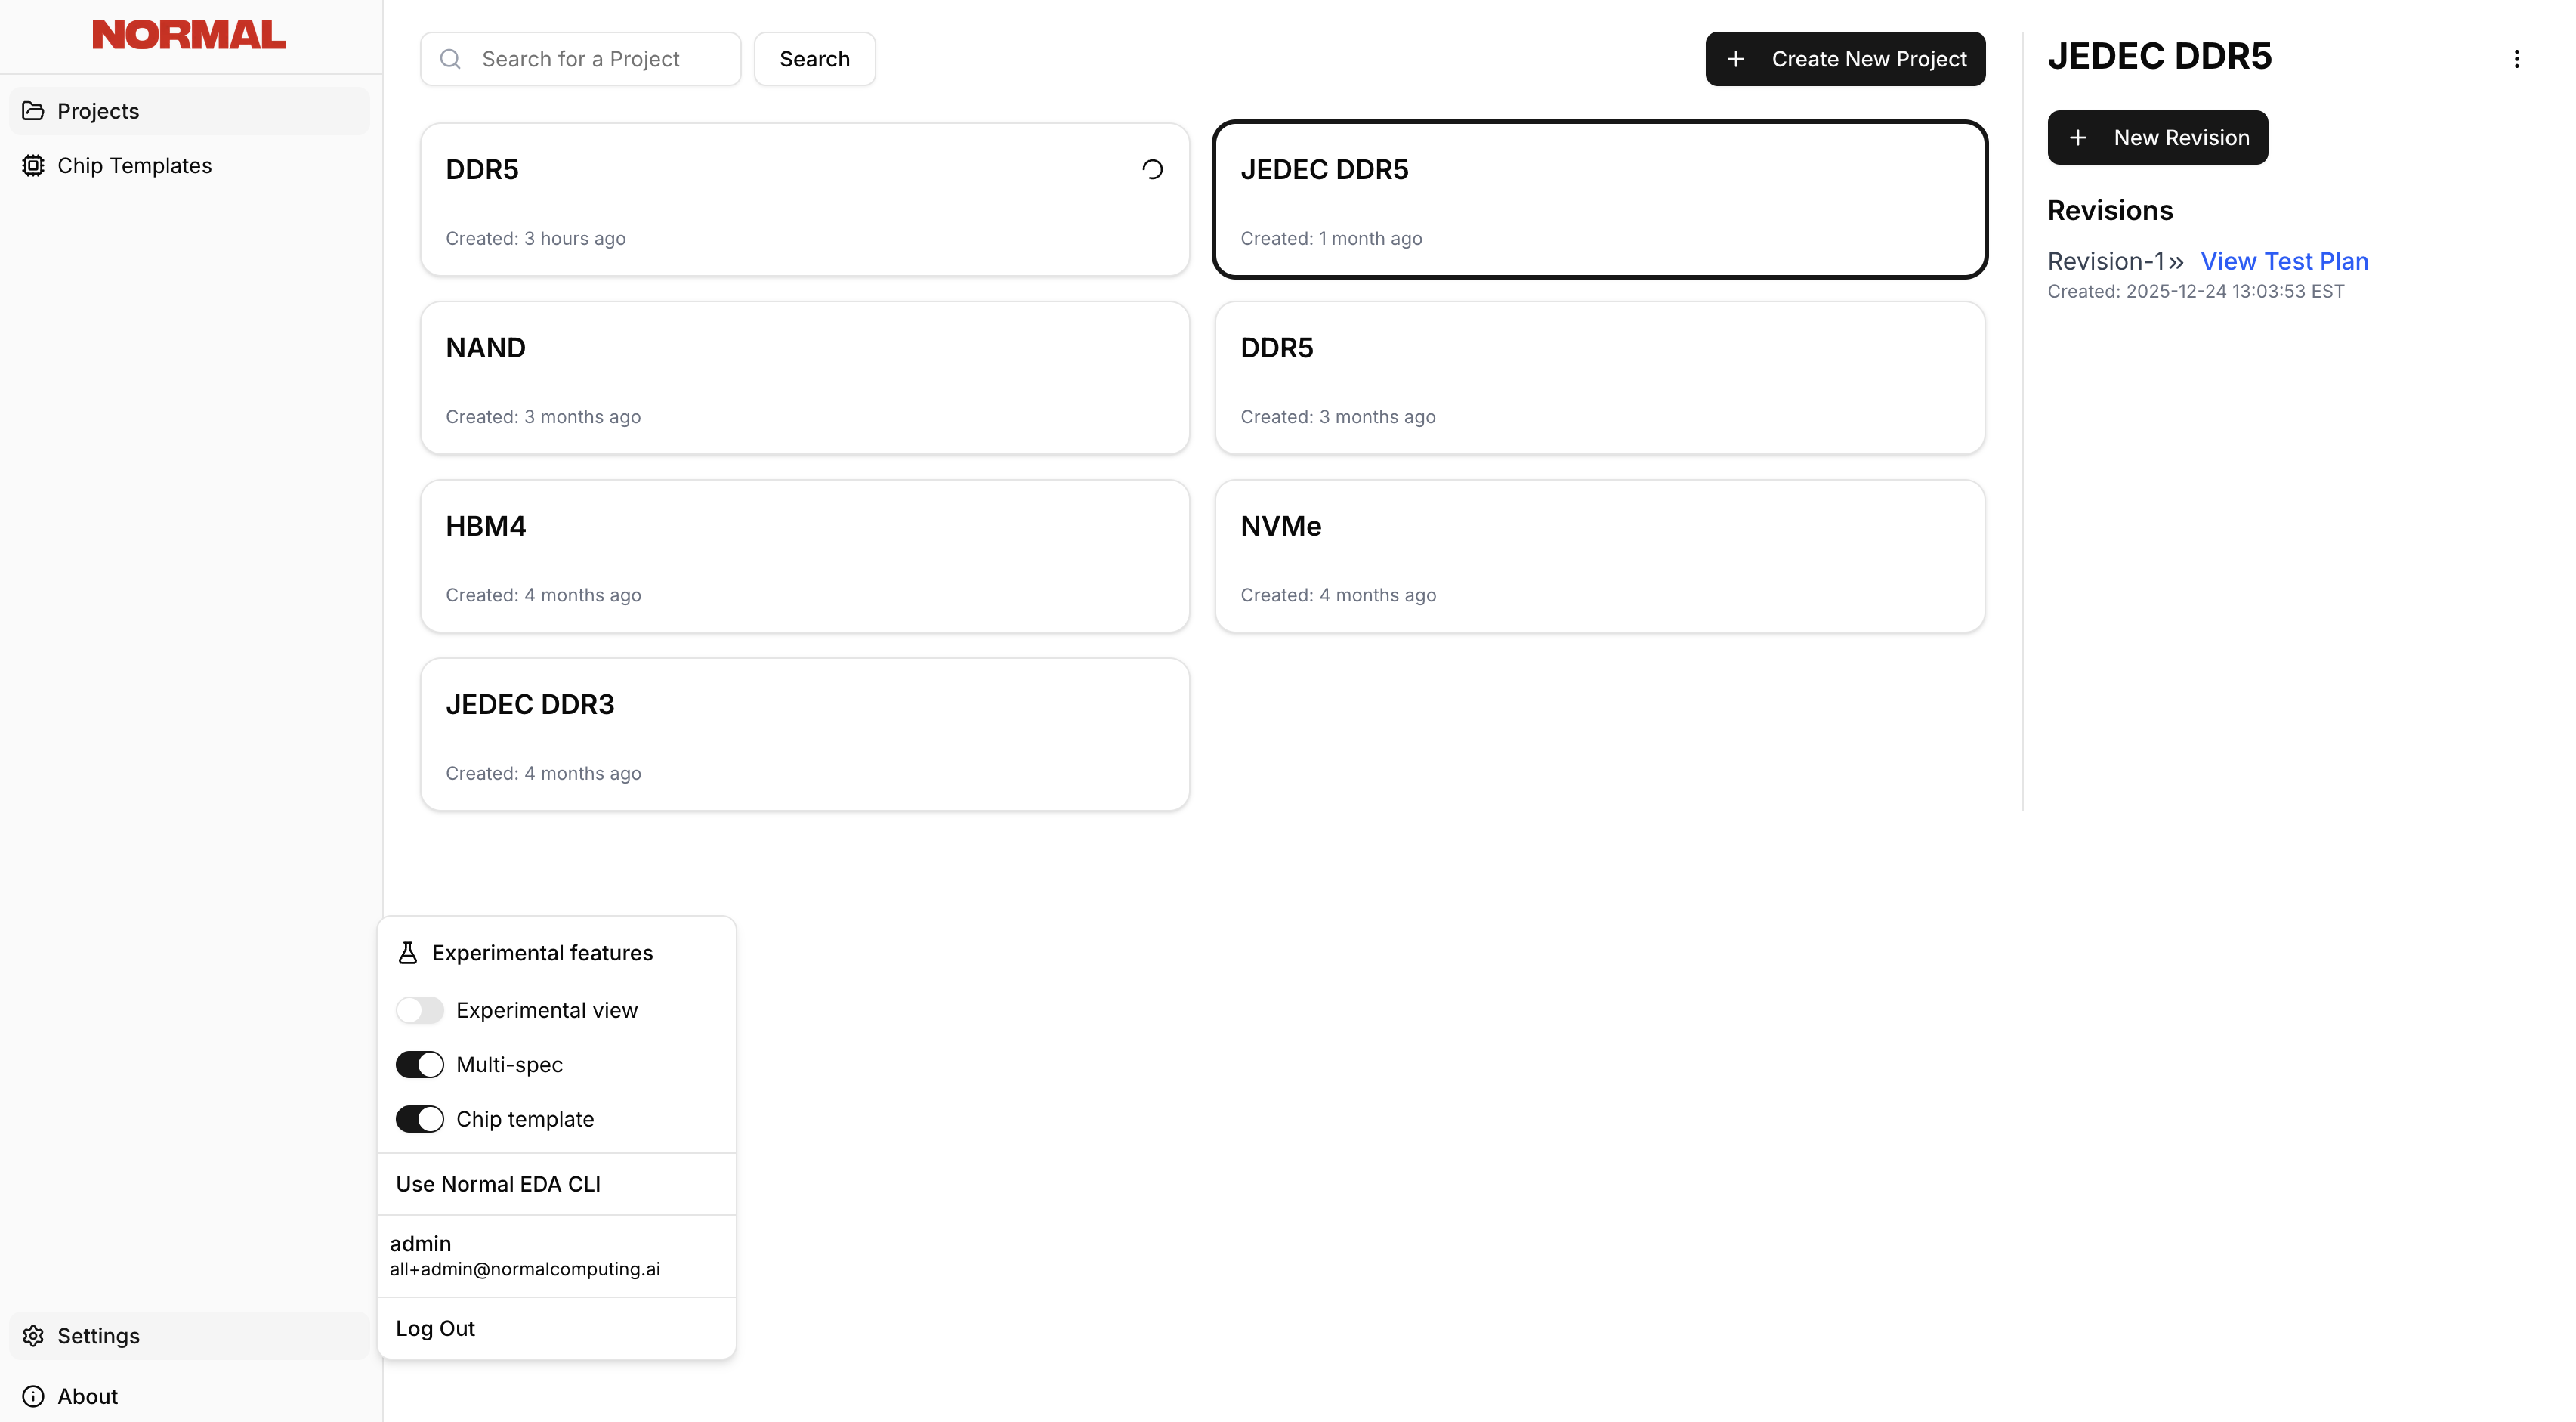2576x1422 pixels.
Task: Enable the Experimental view toggle
Action: point(419,1010)
